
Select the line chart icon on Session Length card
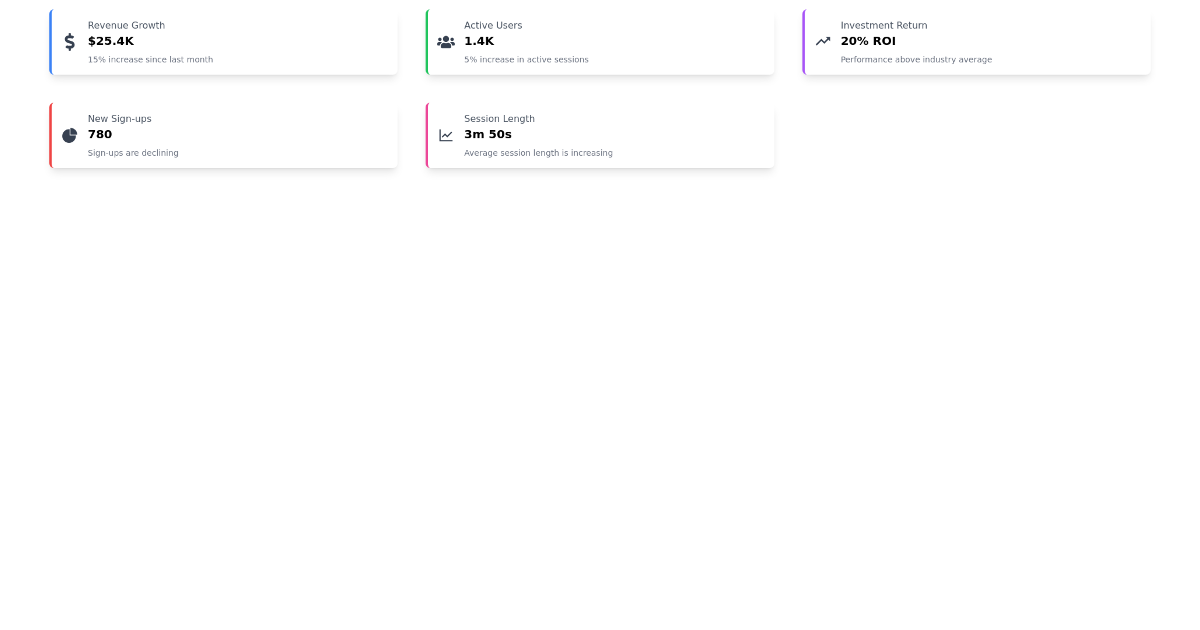pyautogui.click(x=446, y=135)
